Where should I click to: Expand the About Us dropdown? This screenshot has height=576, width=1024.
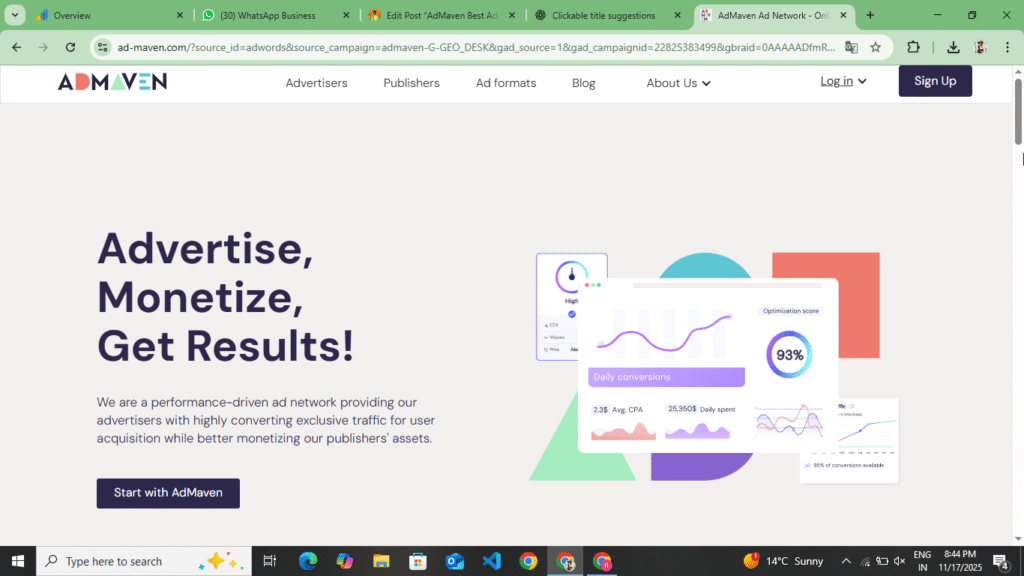click(x=677, y=83)
